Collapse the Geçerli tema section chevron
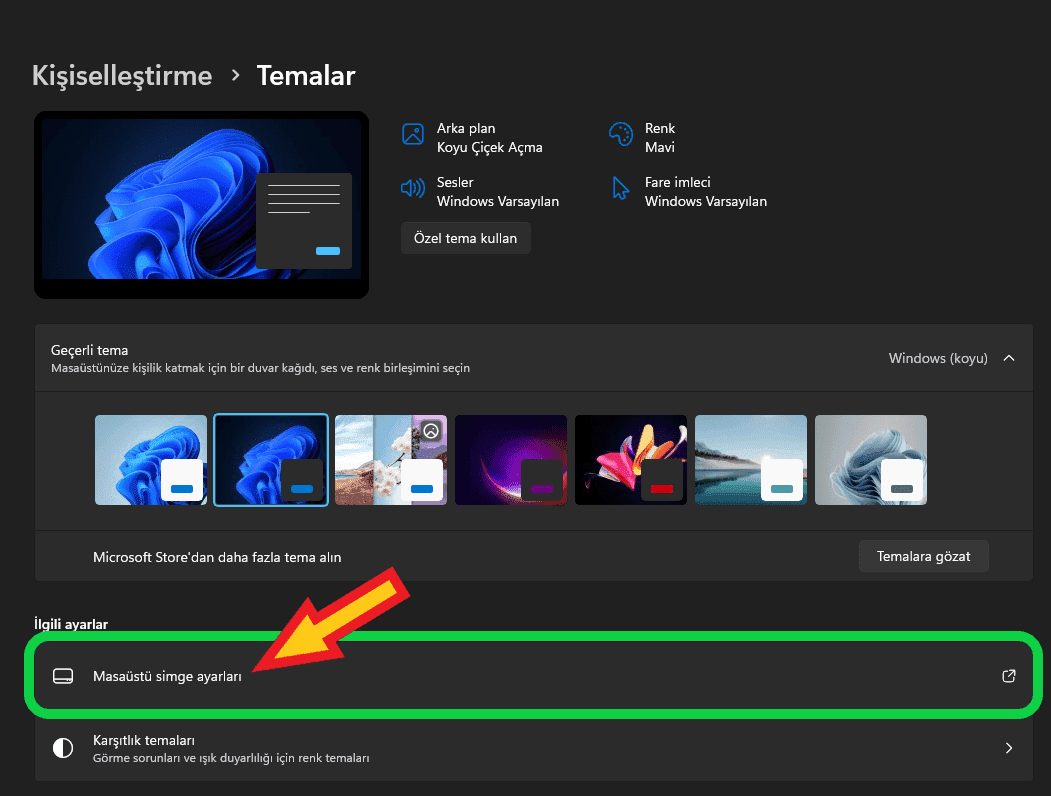Screen dimensions: 1051x796 (1009, 358)
